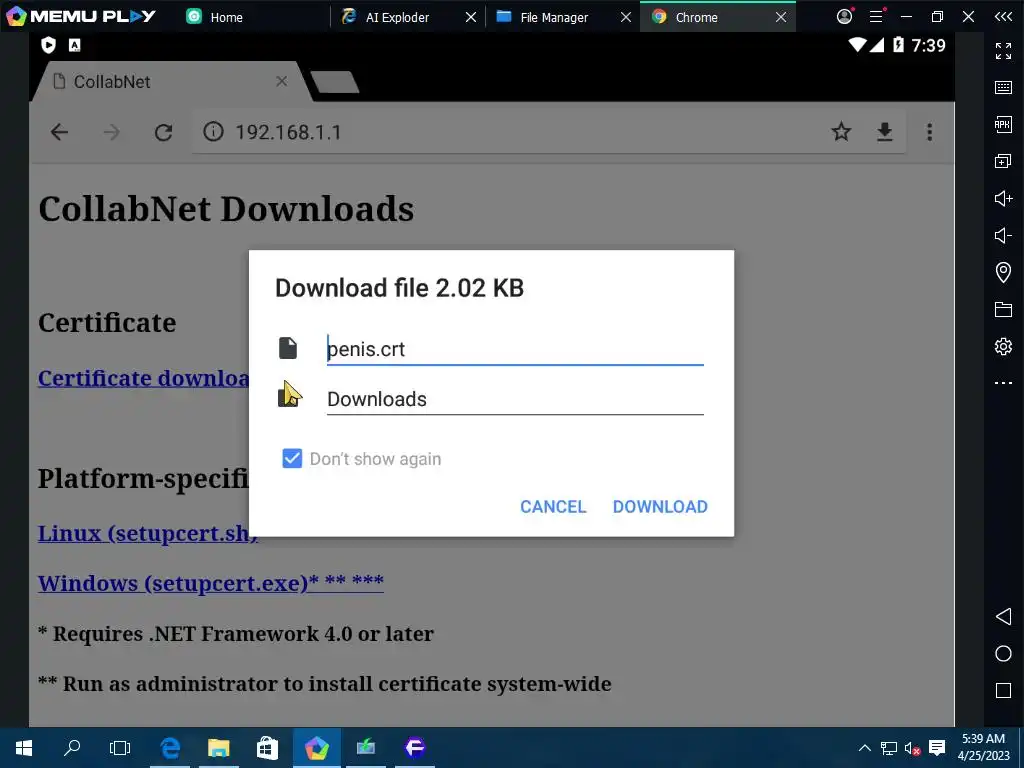This screenshot has width=1024, height=768.
Task: Close the AI Exploder tab
Action: [x=470, y=17]
